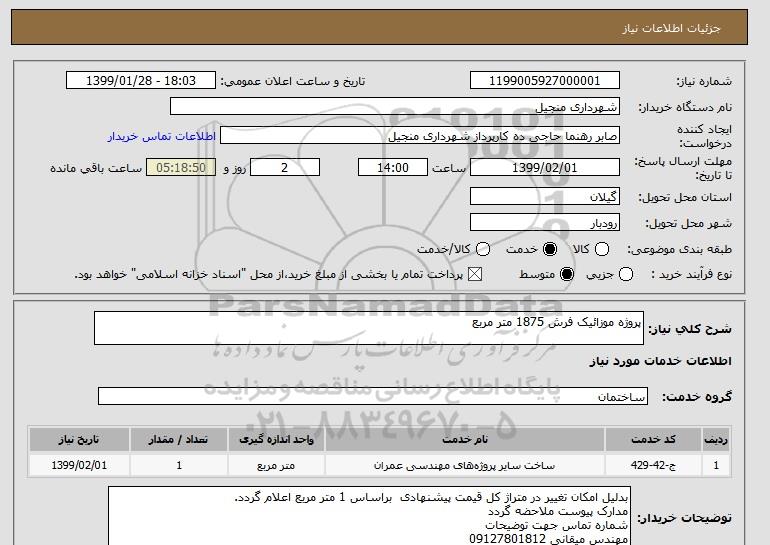Click the deadline time field 14:00
The height and width of the screenshot is (545, 770).
[393, 167]
